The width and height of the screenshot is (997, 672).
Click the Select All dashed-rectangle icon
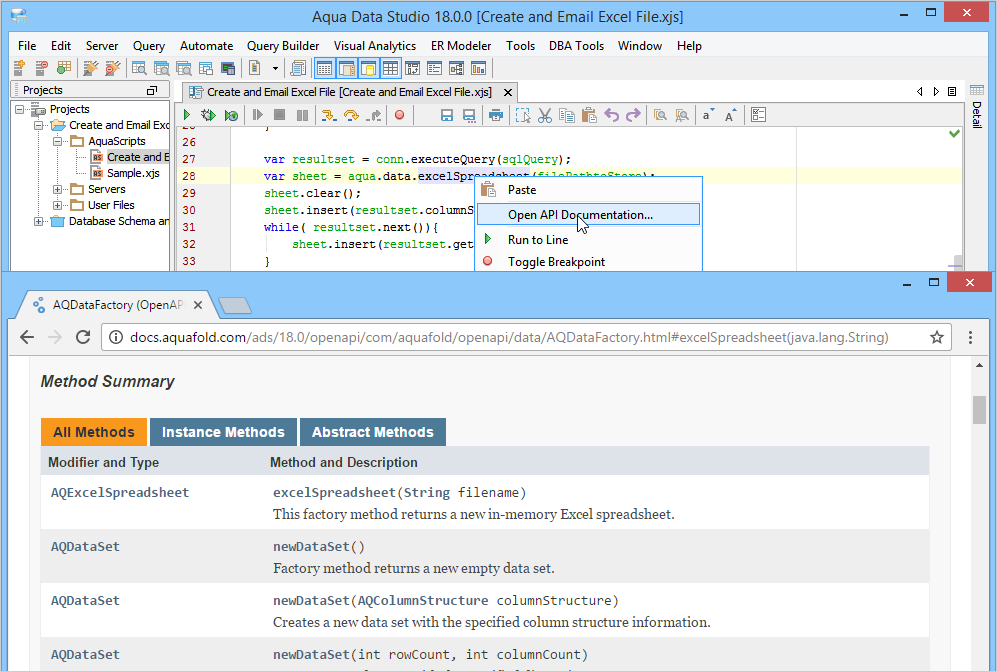click(523, 115)
